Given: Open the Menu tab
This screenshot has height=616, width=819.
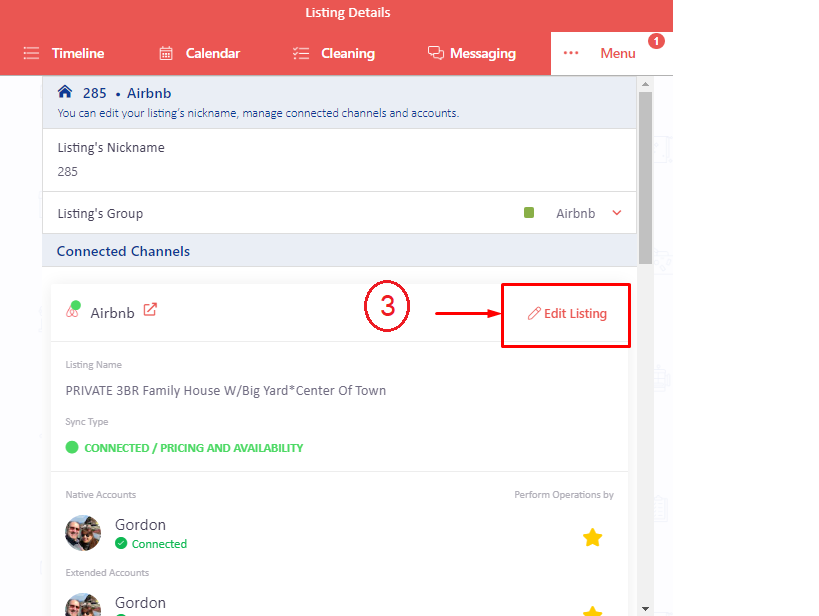Looking at the screenshot, I should pos(611,53).
